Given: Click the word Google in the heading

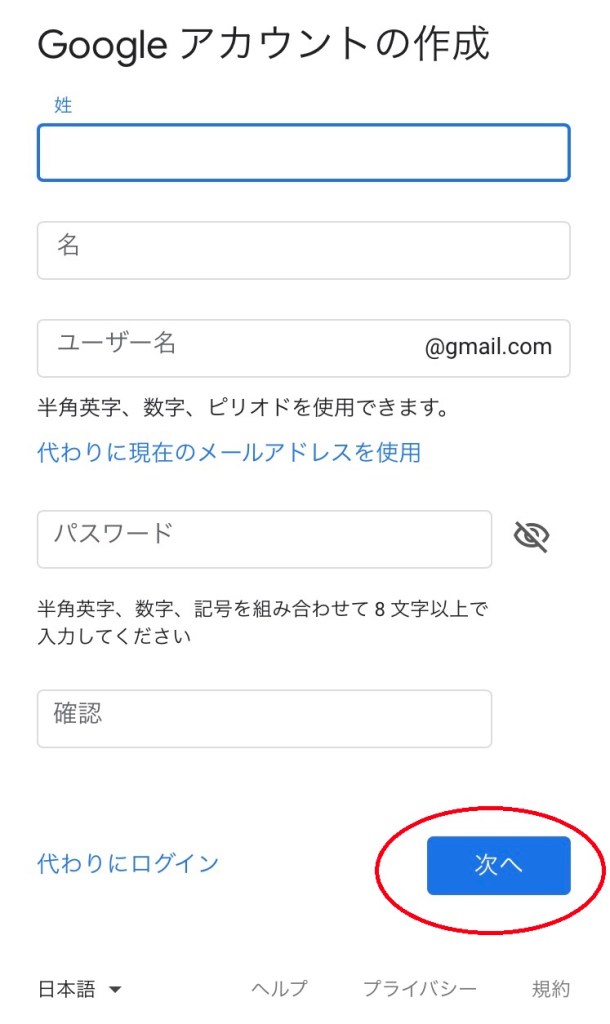Looking at the screenshot, I should 102,45.
